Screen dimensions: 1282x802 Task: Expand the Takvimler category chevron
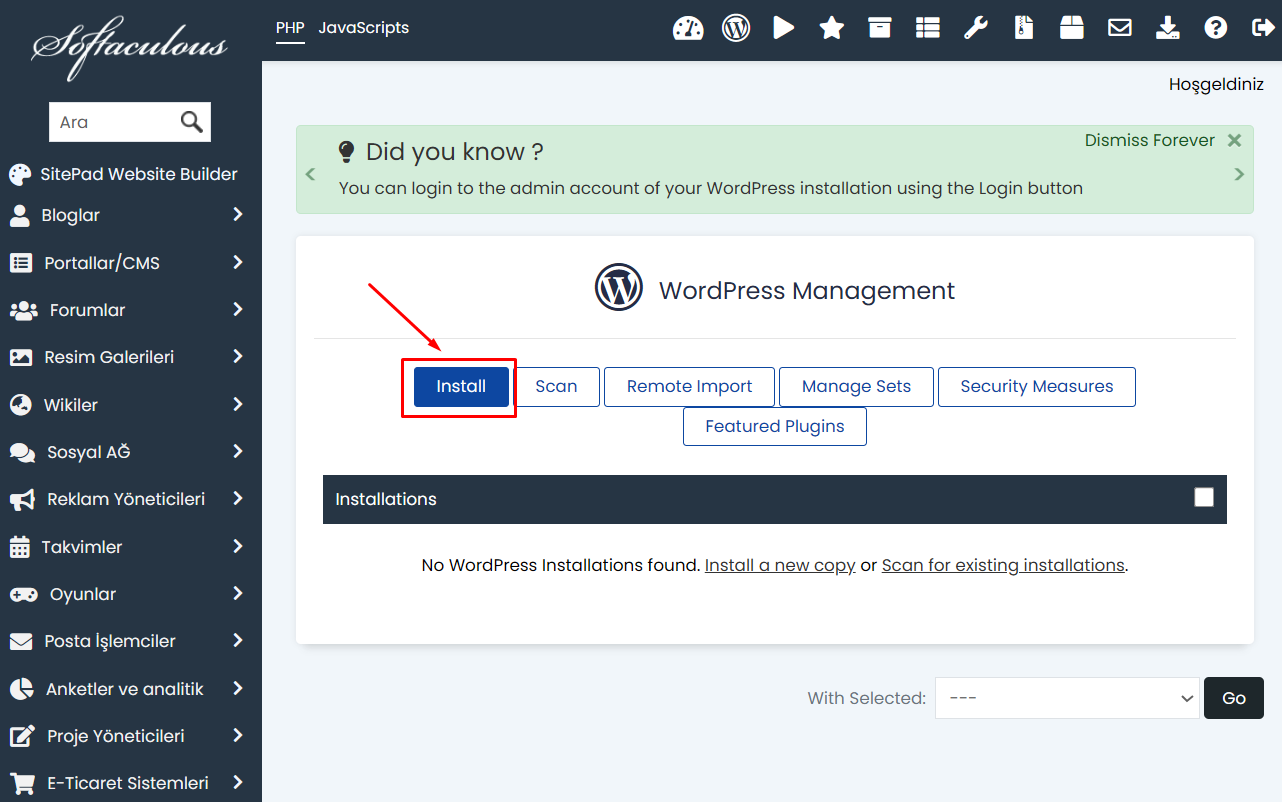pos(238,547)
